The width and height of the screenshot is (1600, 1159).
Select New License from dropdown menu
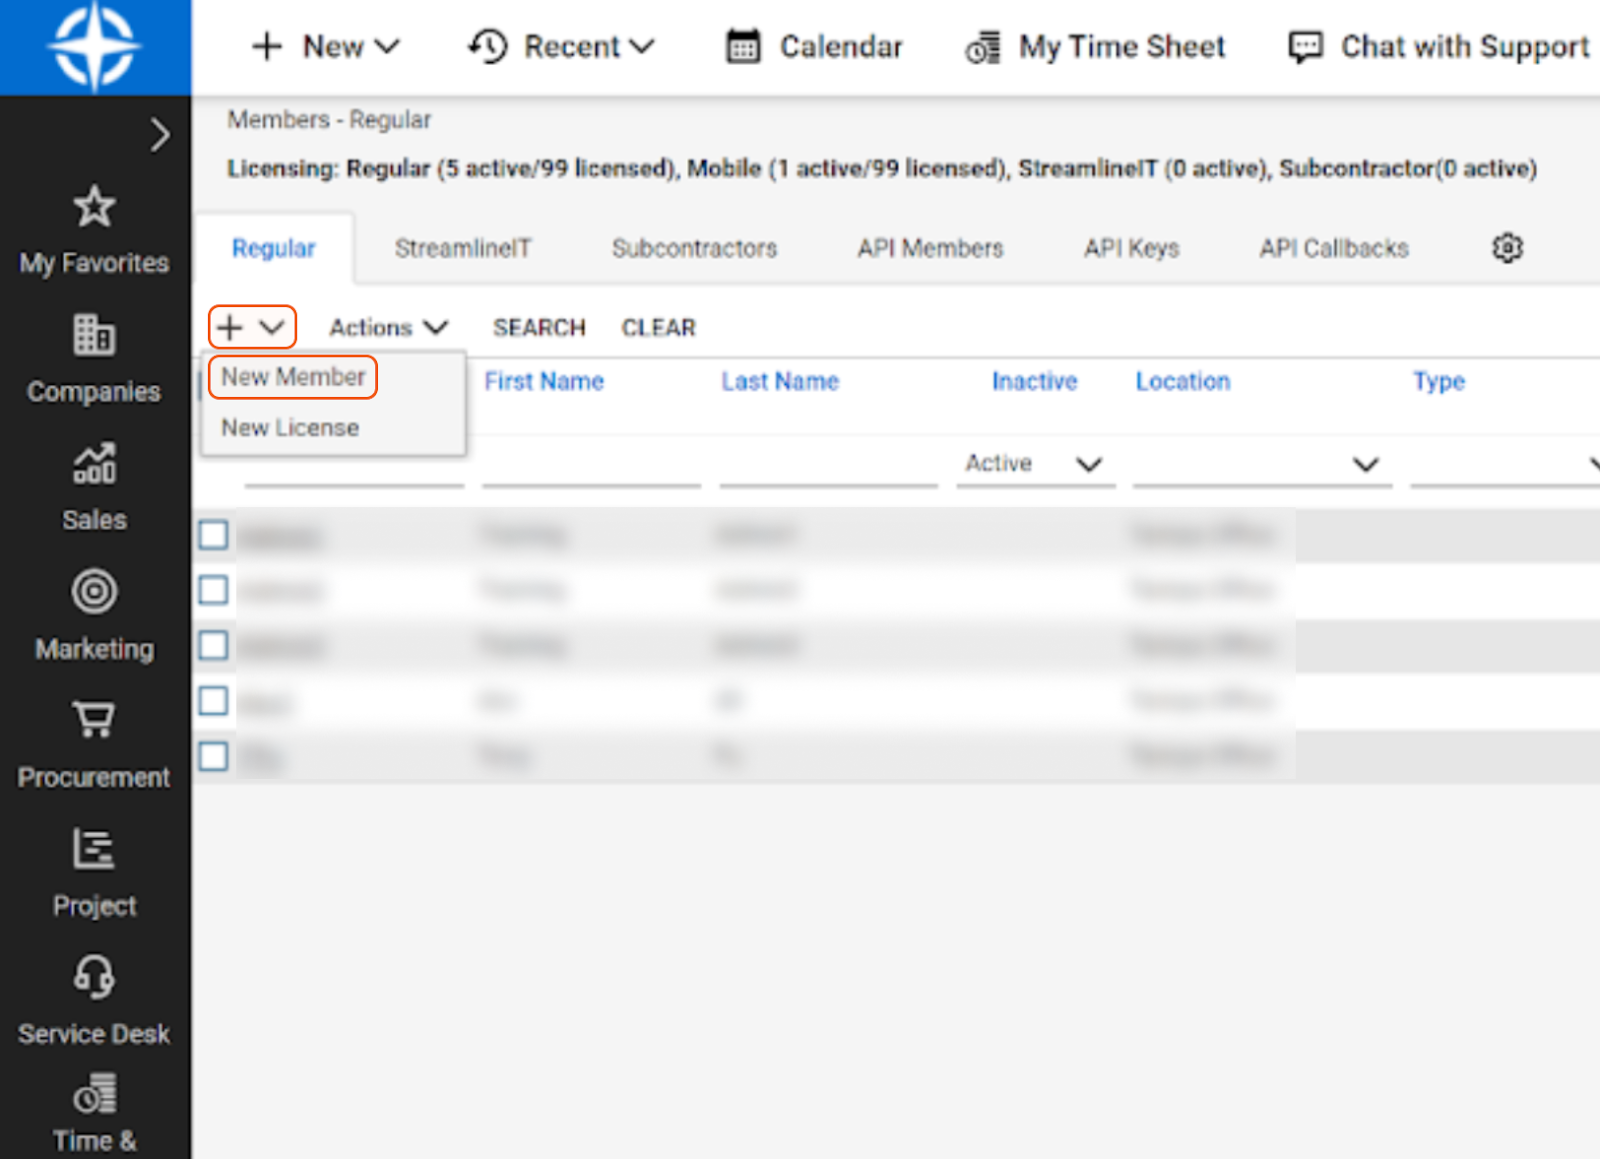coord(290,428)
